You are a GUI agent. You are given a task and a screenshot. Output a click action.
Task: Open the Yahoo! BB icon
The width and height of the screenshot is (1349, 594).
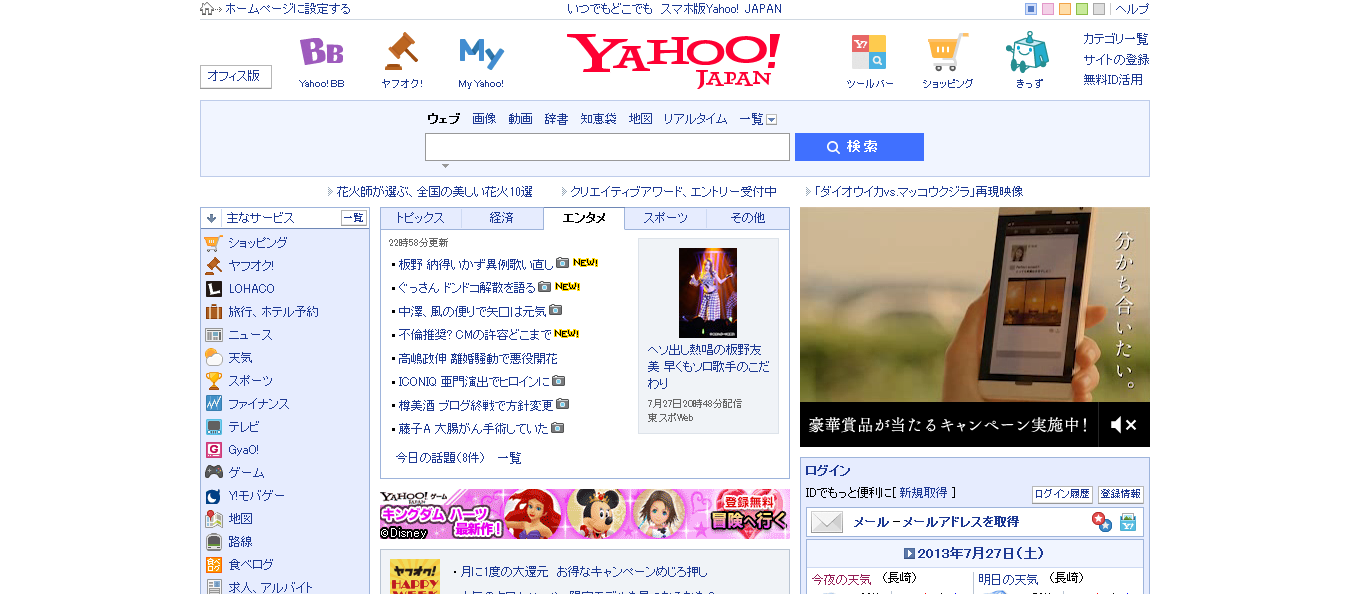coord(321,52)
